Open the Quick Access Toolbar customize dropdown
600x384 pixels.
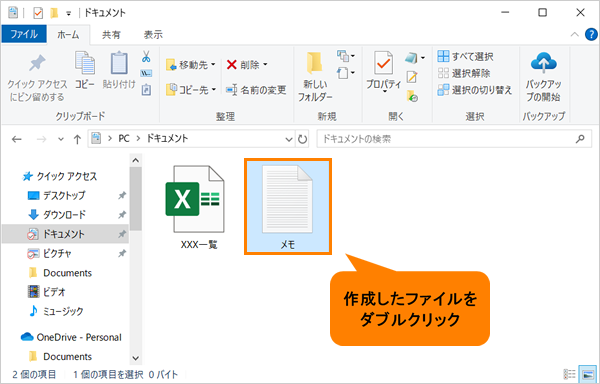coord(68,13)
